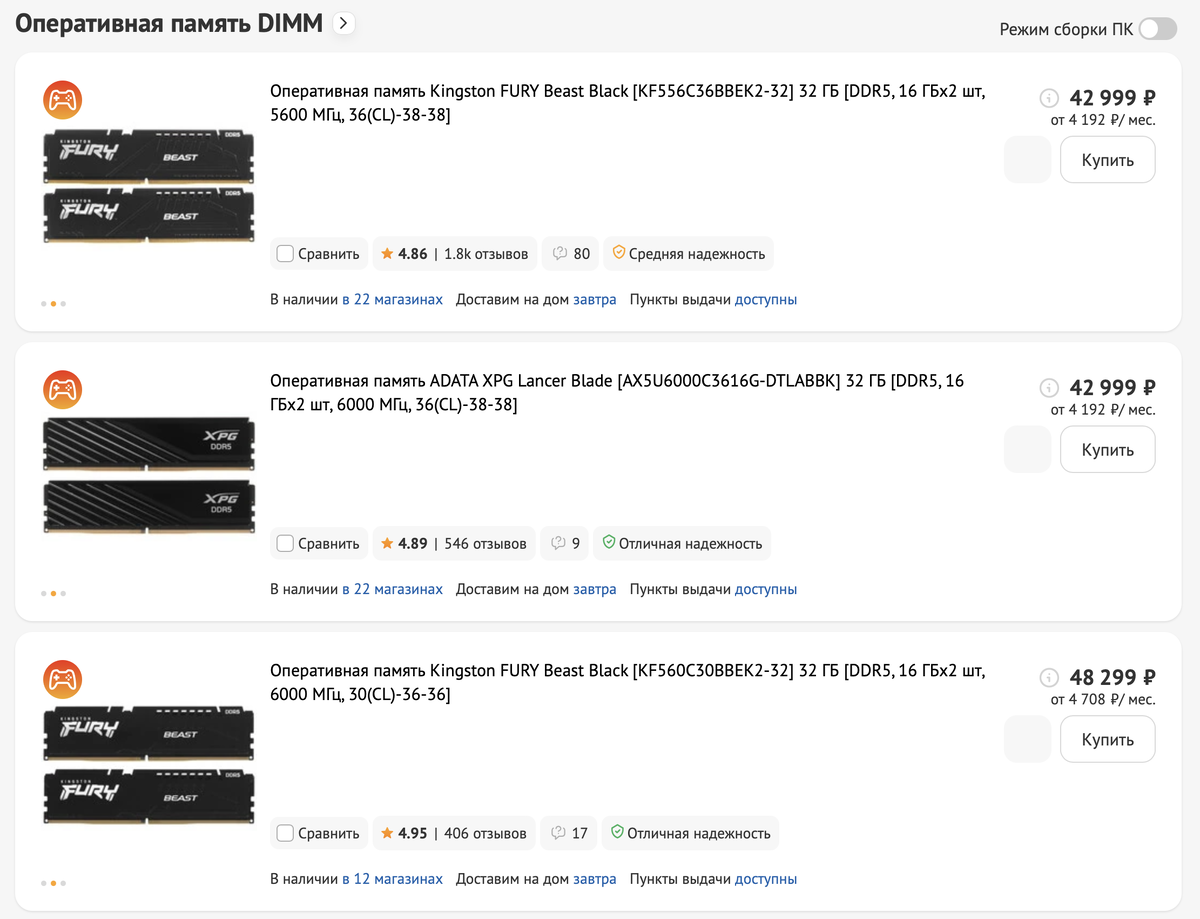Click the XPG Lancer memory product thumbnail
The width and height of the screenshot is (1200, 919).
click(x=149, y=476)
